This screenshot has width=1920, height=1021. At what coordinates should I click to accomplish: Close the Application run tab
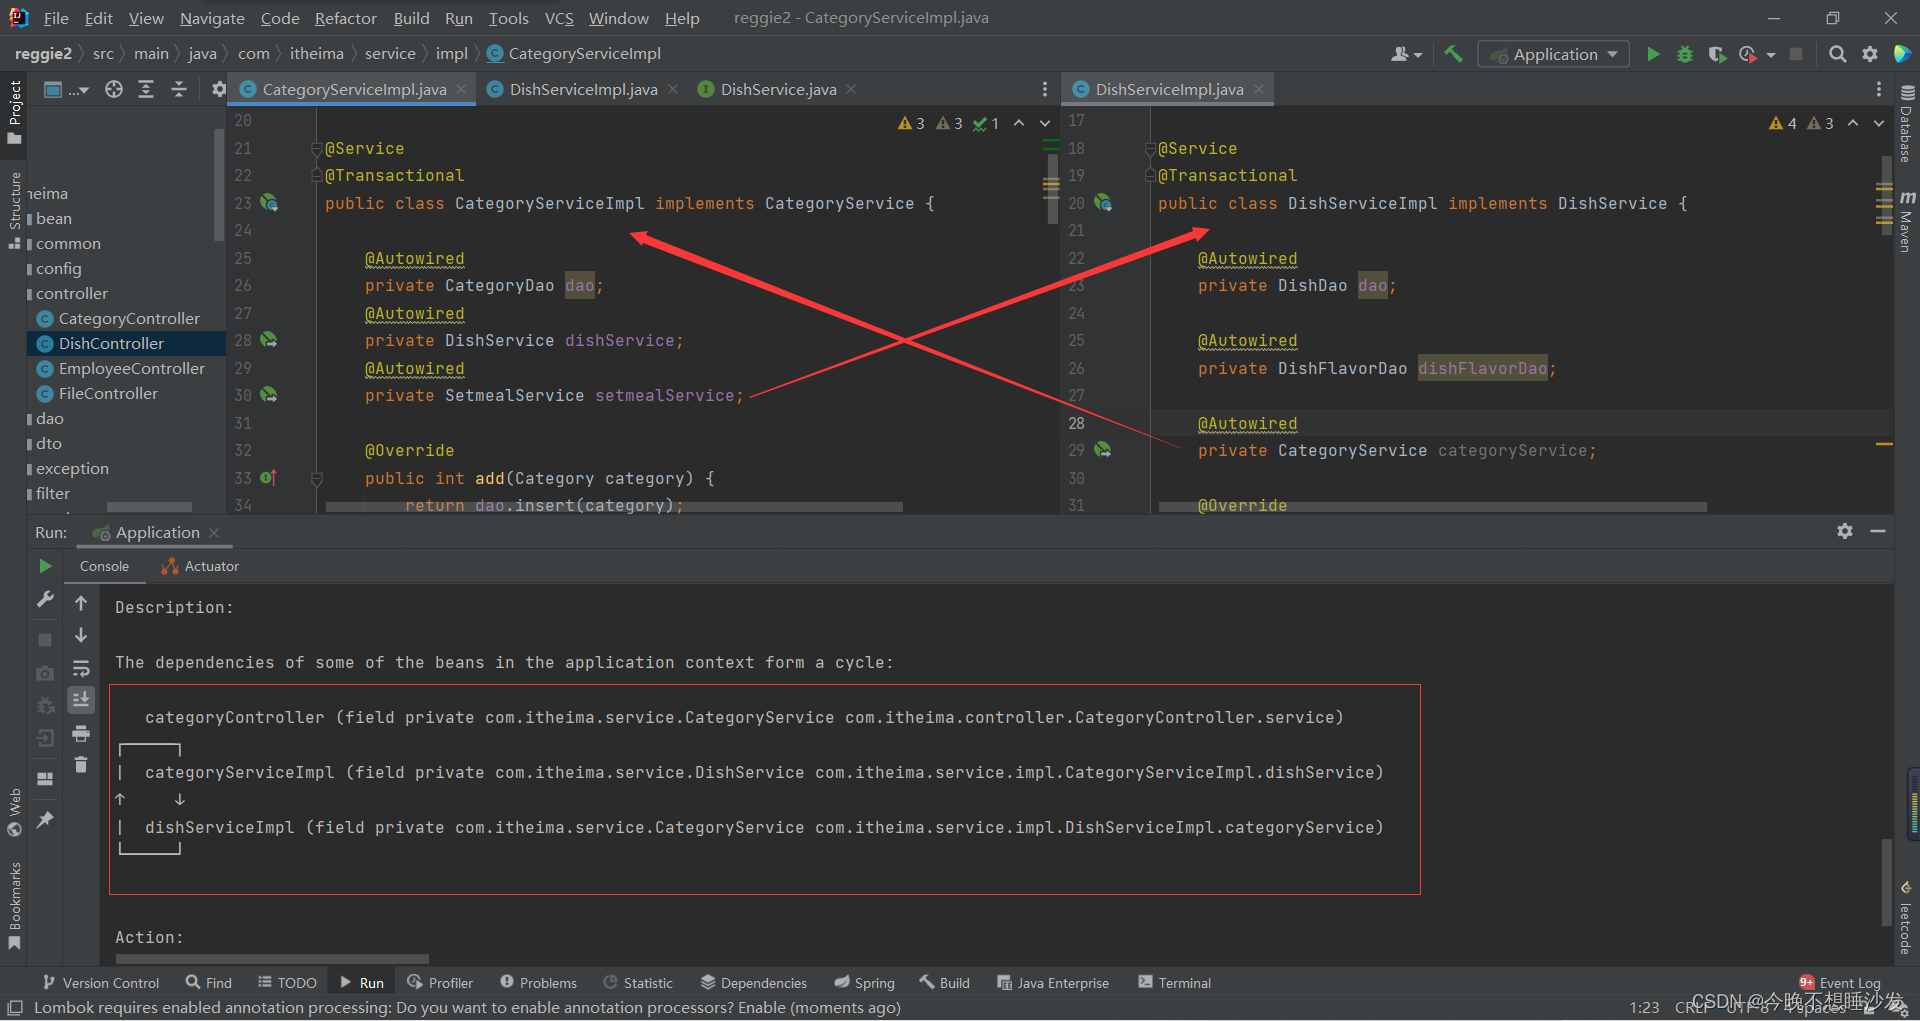pyautogui.click(x=214, y=533)
